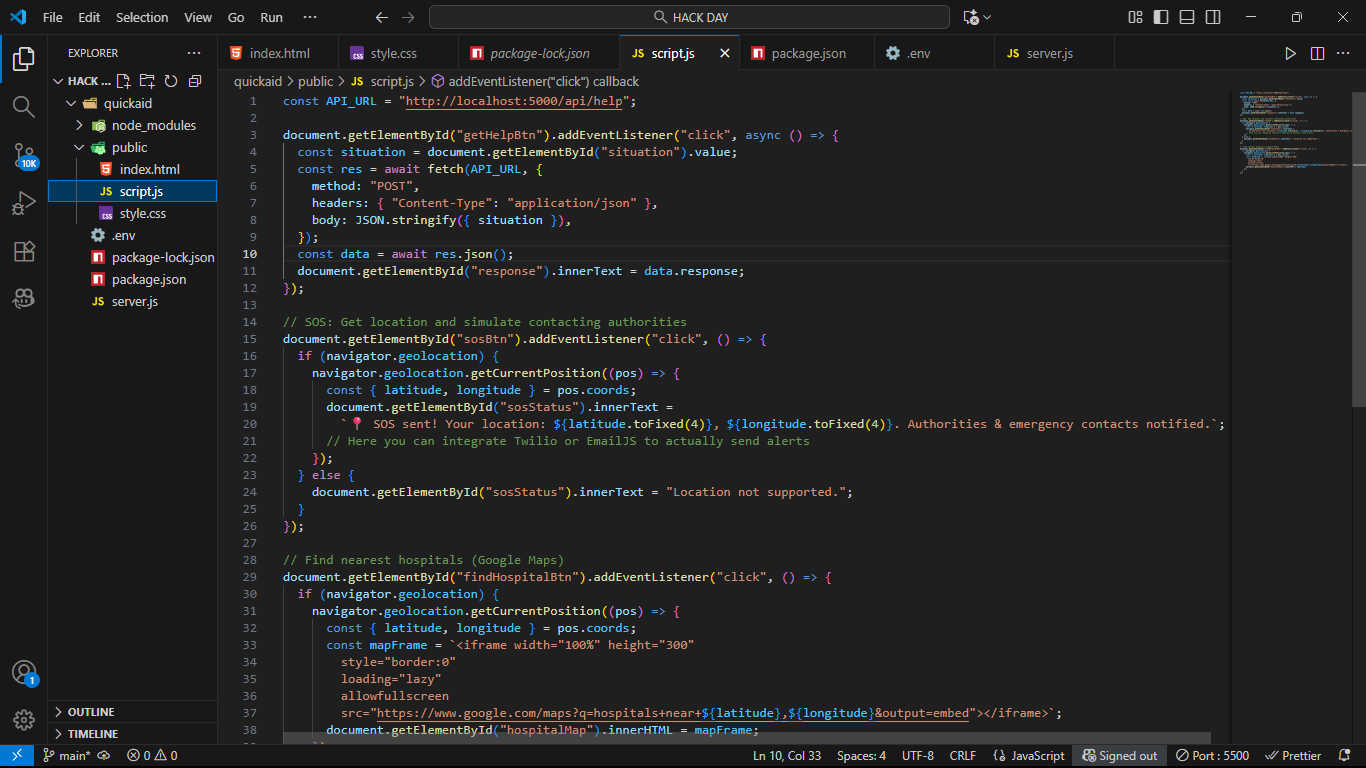
Task: Expand the TIMELINE section
Action: pos(92,734)
